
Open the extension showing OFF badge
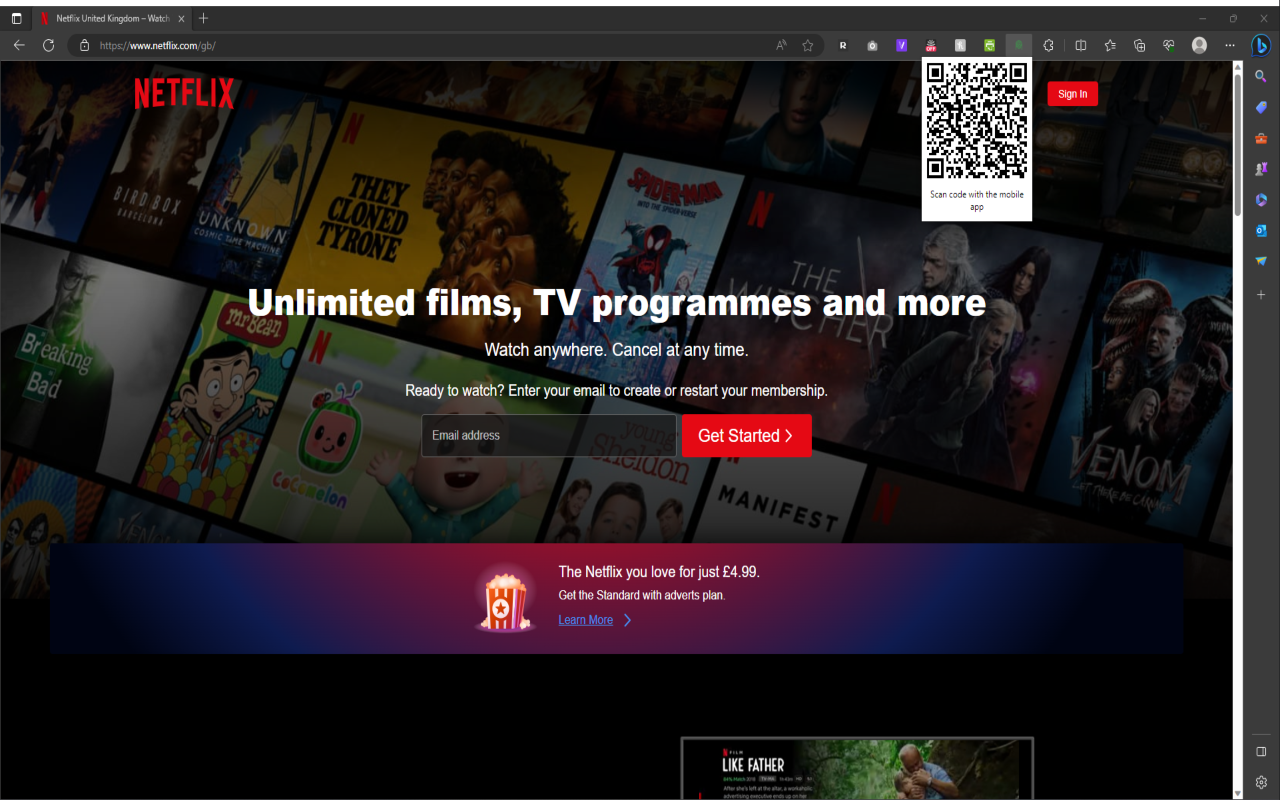931,45
